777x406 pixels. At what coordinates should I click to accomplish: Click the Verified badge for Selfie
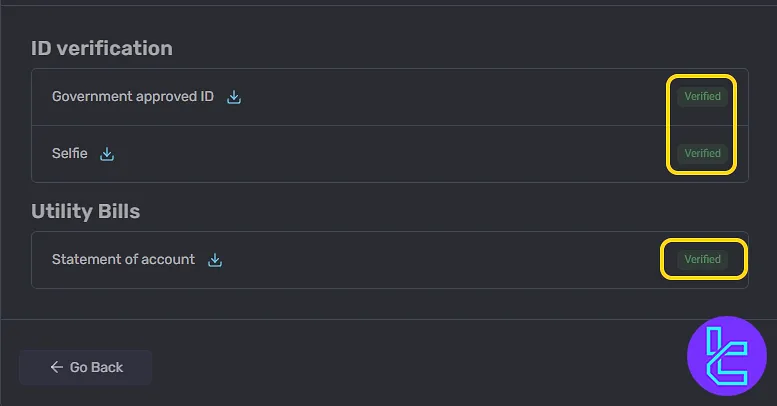click(702, 153)
